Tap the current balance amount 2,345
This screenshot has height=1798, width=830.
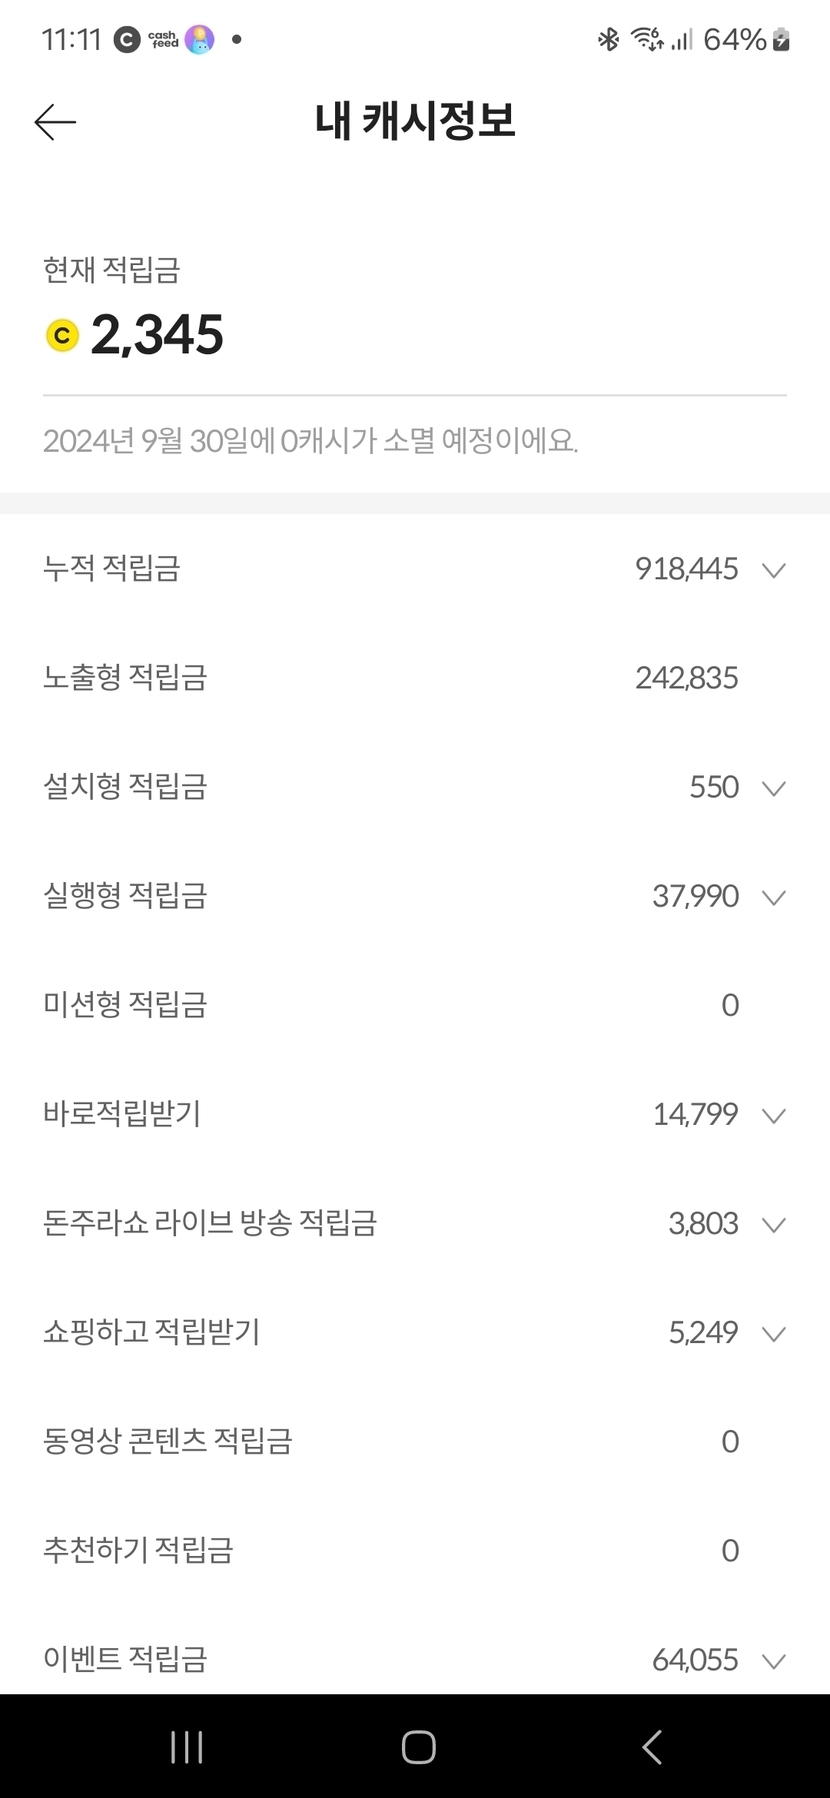pos(157,335)
